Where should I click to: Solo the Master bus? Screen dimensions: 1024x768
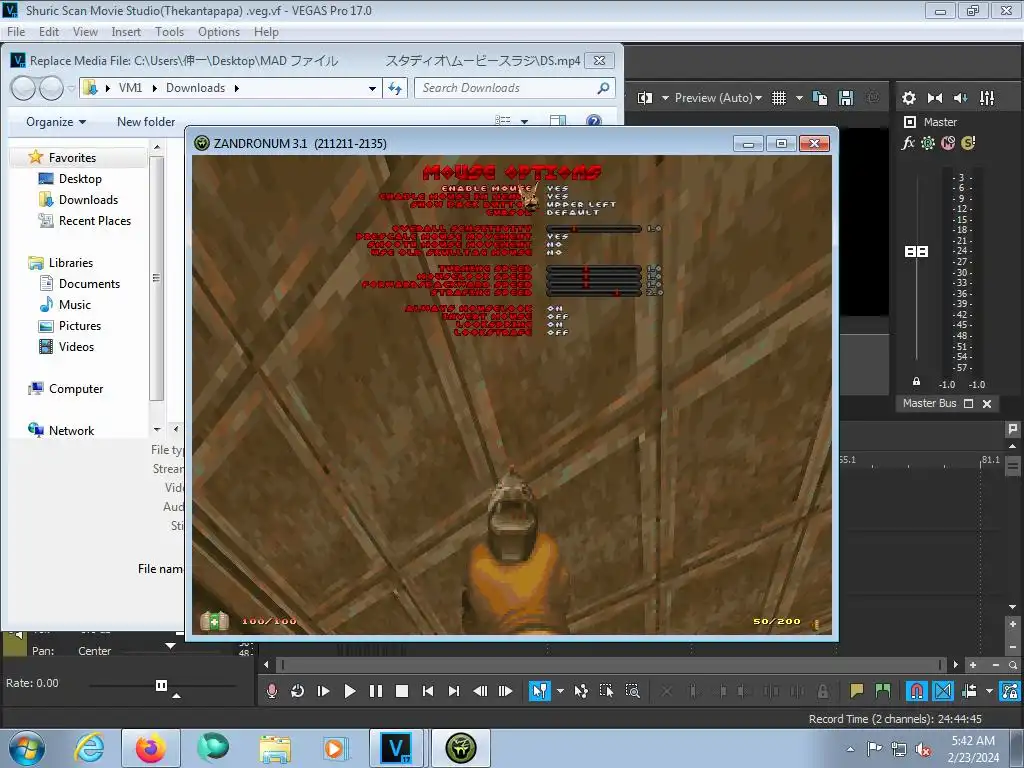(968, 143)
